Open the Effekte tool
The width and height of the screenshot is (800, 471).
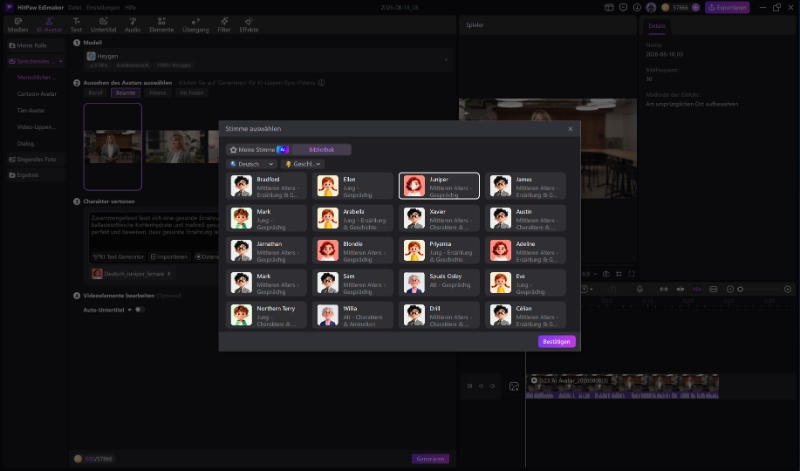tap(248, 25)
